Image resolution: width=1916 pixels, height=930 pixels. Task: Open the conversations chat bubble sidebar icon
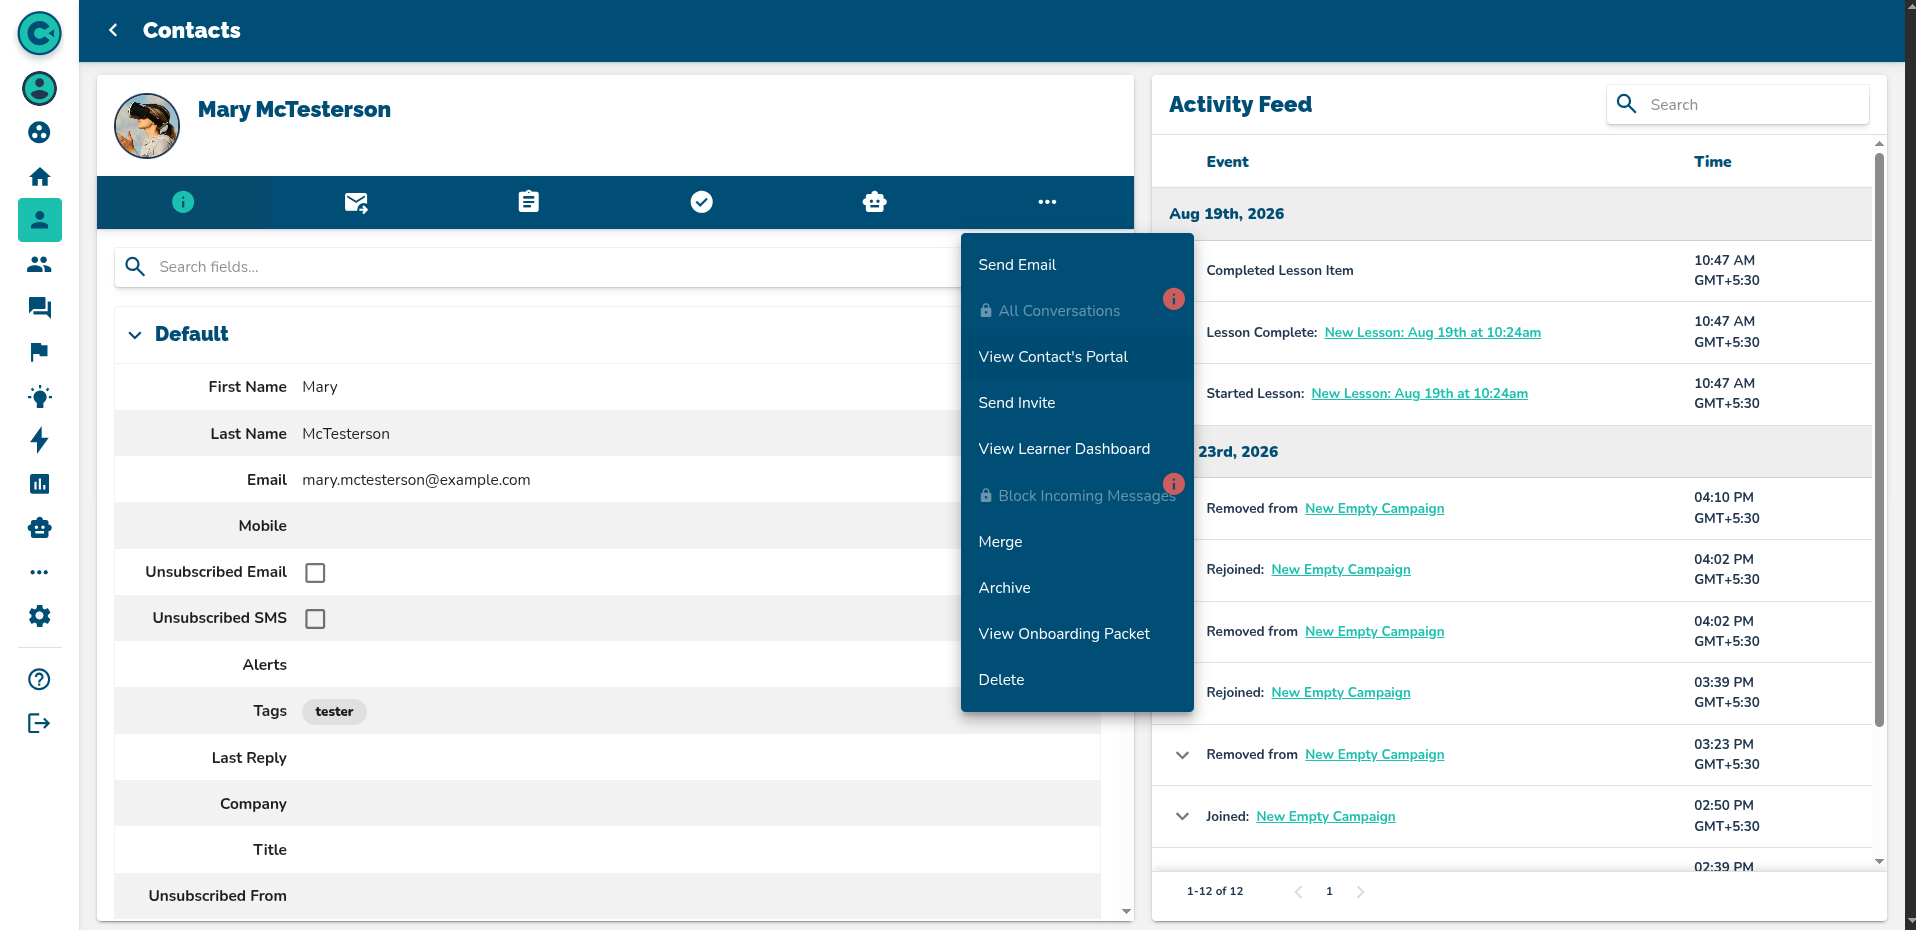click(x=39, y=308)
